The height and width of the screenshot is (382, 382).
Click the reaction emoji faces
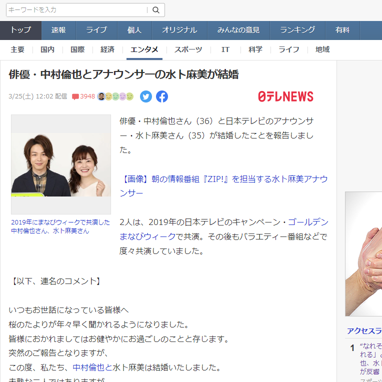[115, 97]
